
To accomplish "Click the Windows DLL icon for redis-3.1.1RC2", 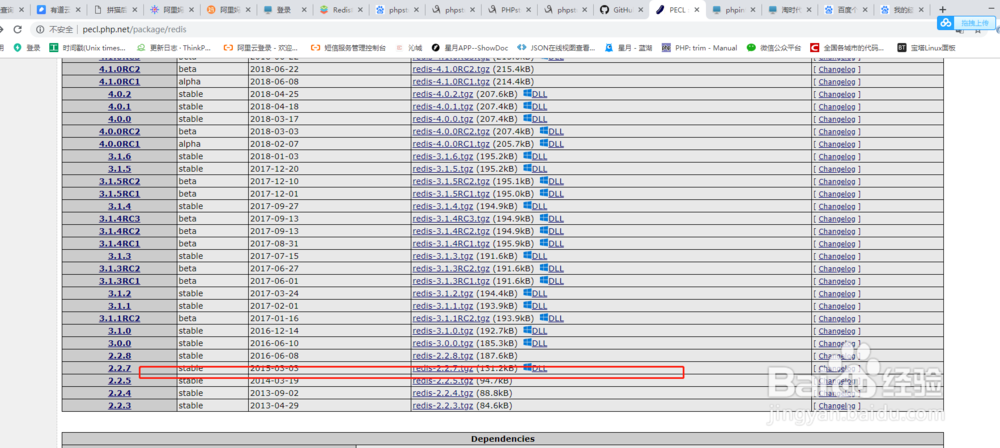I will 544,318.
